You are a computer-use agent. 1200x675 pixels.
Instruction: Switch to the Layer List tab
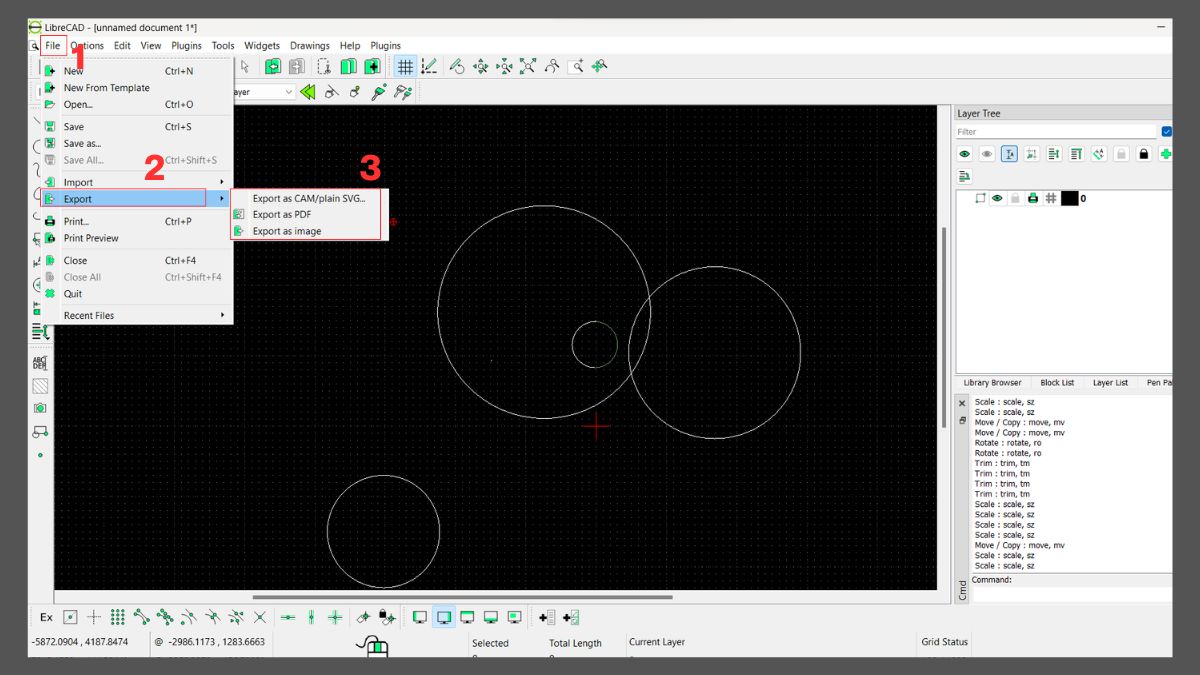tap(1110, 382)
